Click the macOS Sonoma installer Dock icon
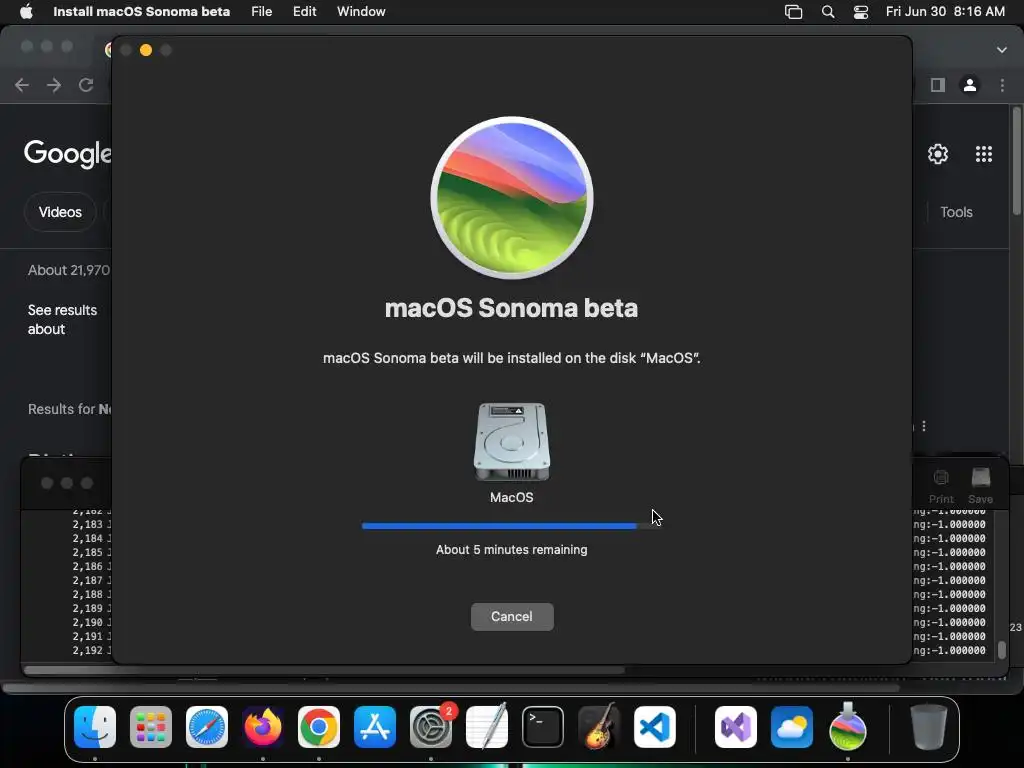The height and width of the screenshot is (768, 1024). pyautogui.click(x=848, y=727)
